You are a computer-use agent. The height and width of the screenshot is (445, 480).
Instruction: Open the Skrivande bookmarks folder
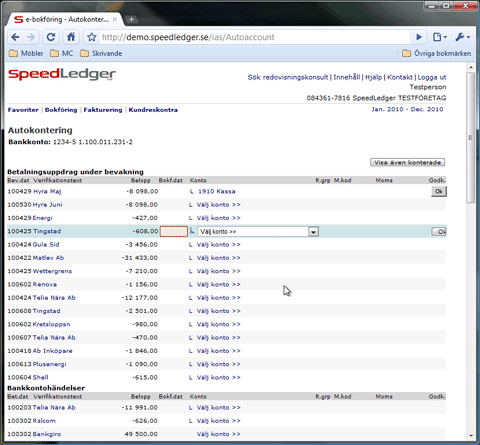[101, 53]
